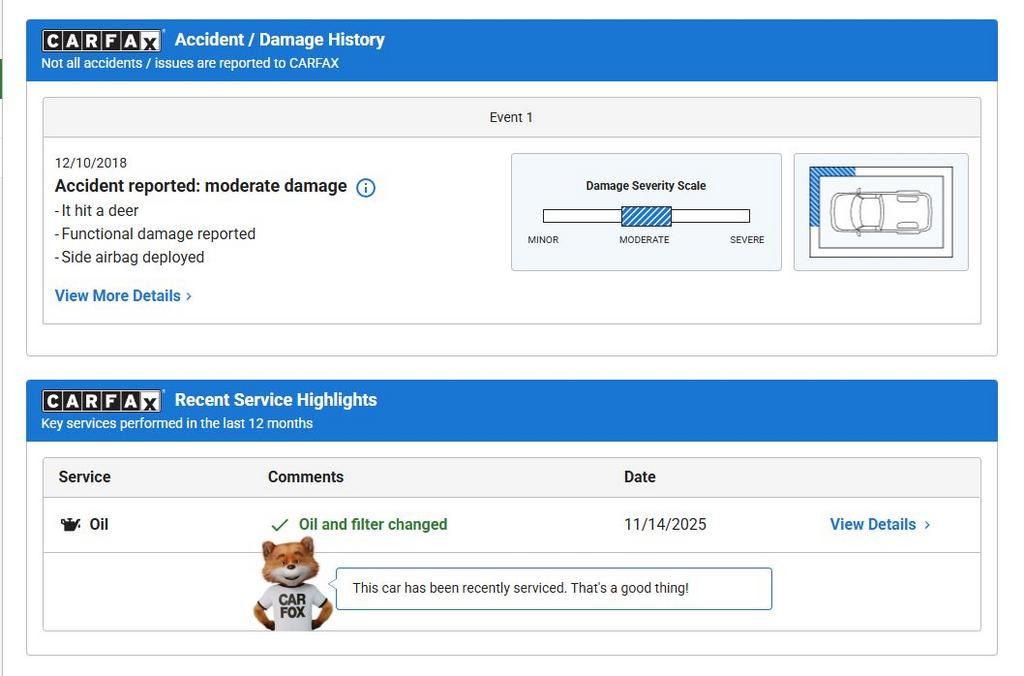Click the striped Moderate segment on severity scale
Screen dimensions: 1024x676
click(646, 216)
